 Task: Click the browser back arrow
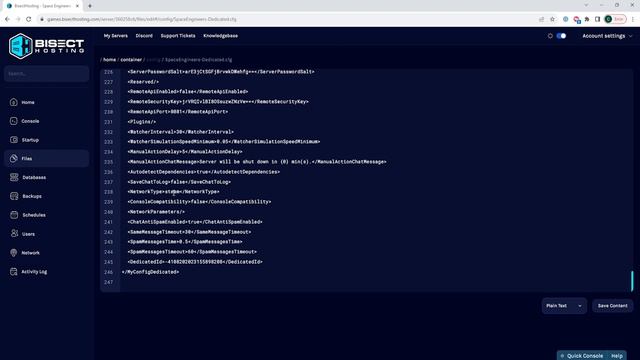(x=7, y=19)
